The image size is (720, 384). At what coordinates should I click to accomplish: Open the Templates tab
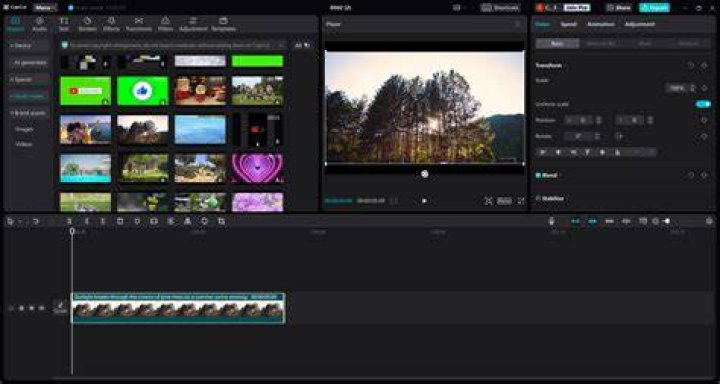point(223,24)
